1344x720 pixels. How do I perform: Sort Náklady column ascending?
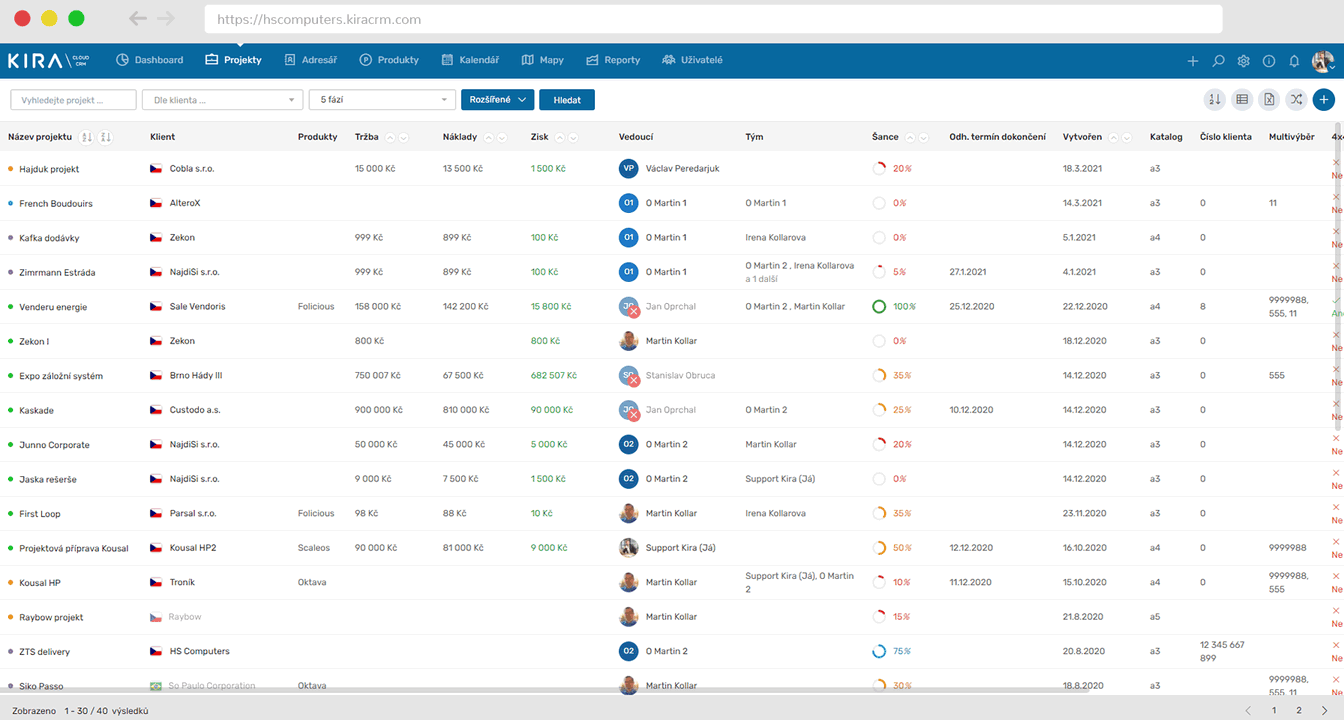tap(488, 137)
